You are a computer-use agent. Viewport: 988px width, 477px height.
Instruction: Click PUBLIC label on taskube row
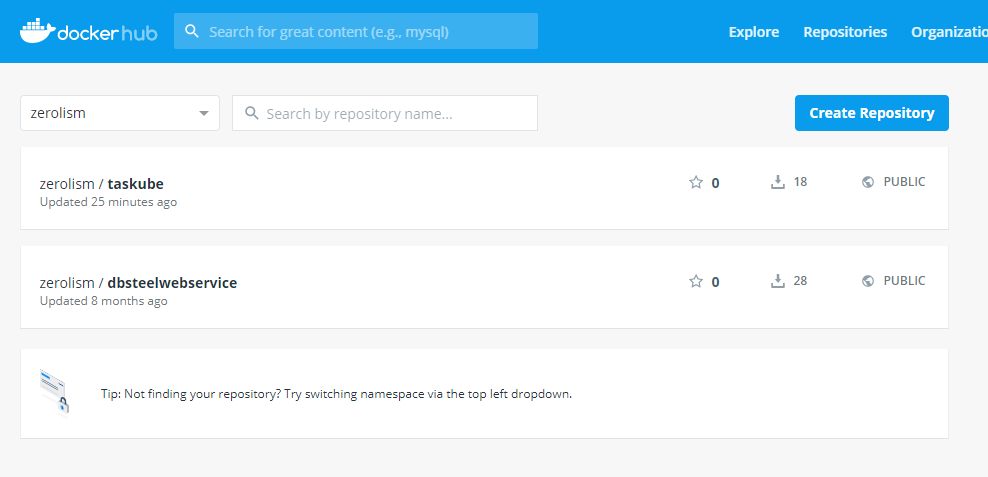click(x=904, y=182)
